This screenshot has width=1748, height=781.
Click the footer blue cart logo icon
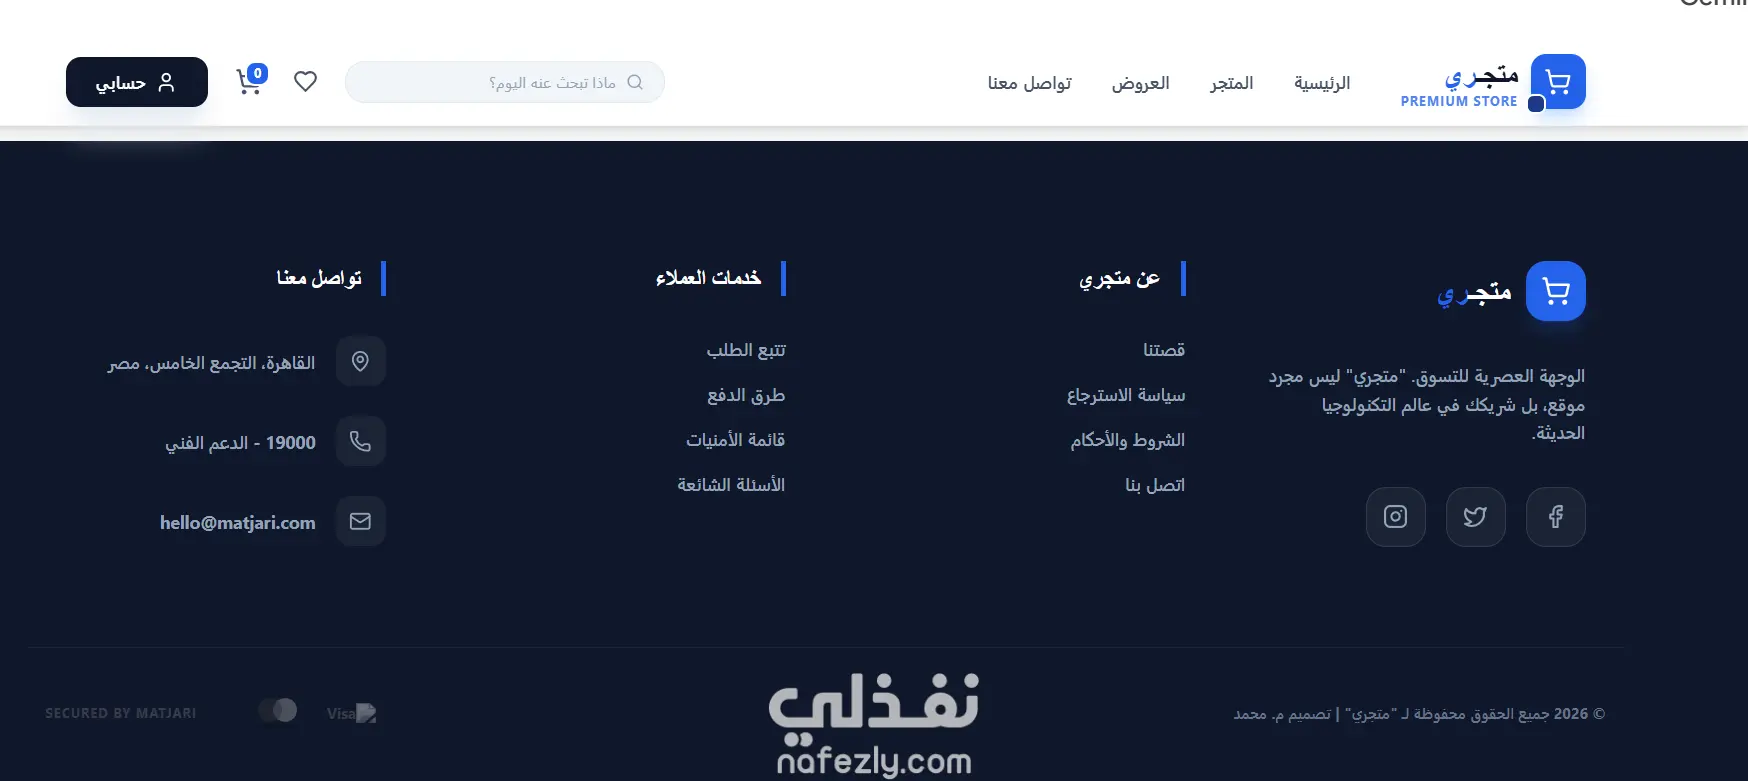coord(1556,291)
